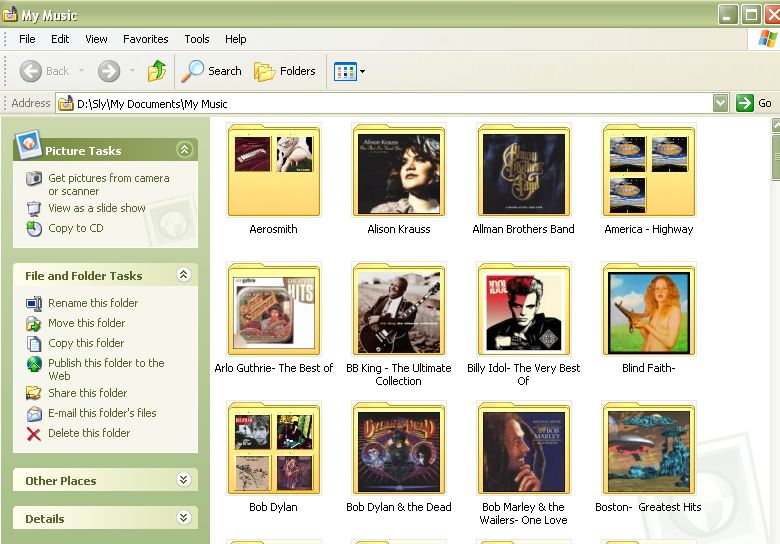
Task: Click the Copy this folder icon
Action: pyautogui.click(x=34, y=344)
